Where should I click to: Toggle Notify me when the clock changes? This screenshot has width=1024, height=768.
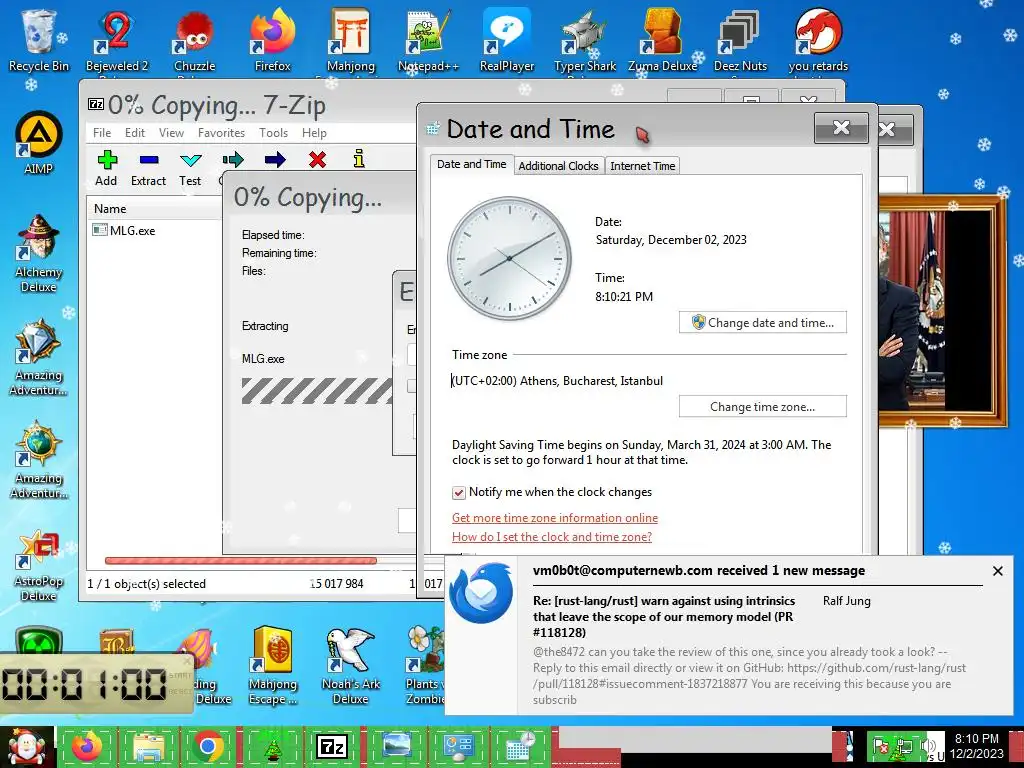coord(458,492)
